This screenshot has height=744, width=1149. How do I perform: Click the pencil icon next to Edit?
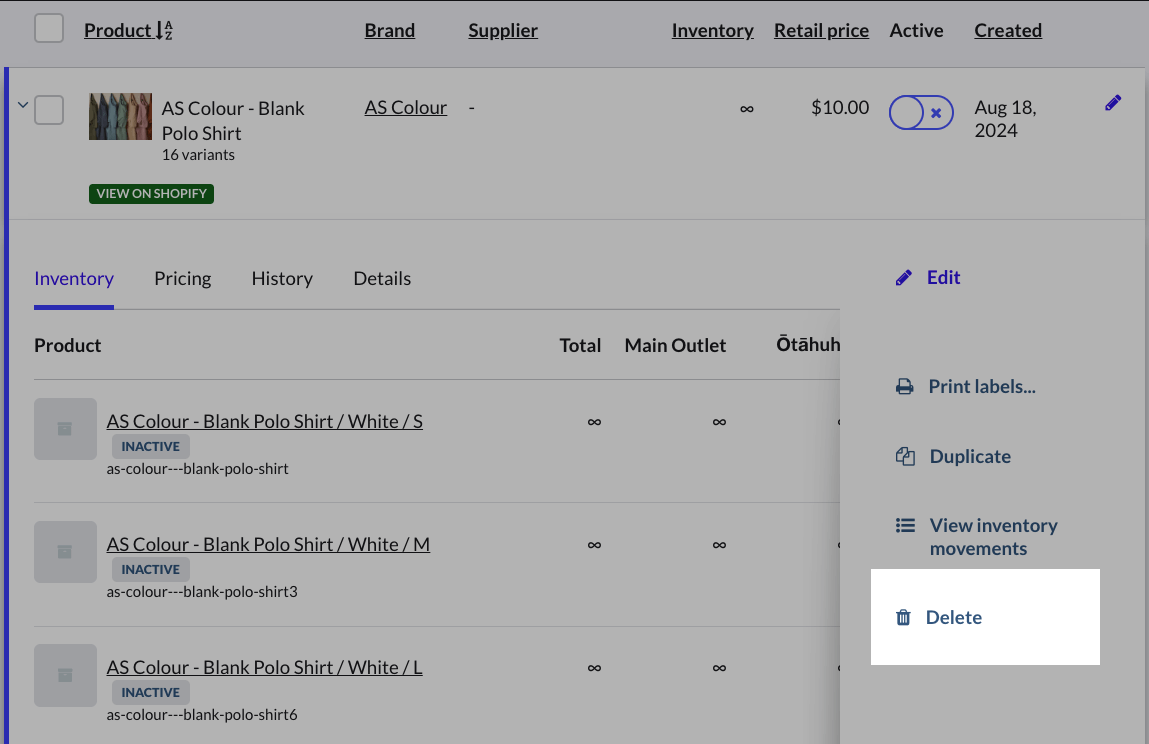coord(904,278)
